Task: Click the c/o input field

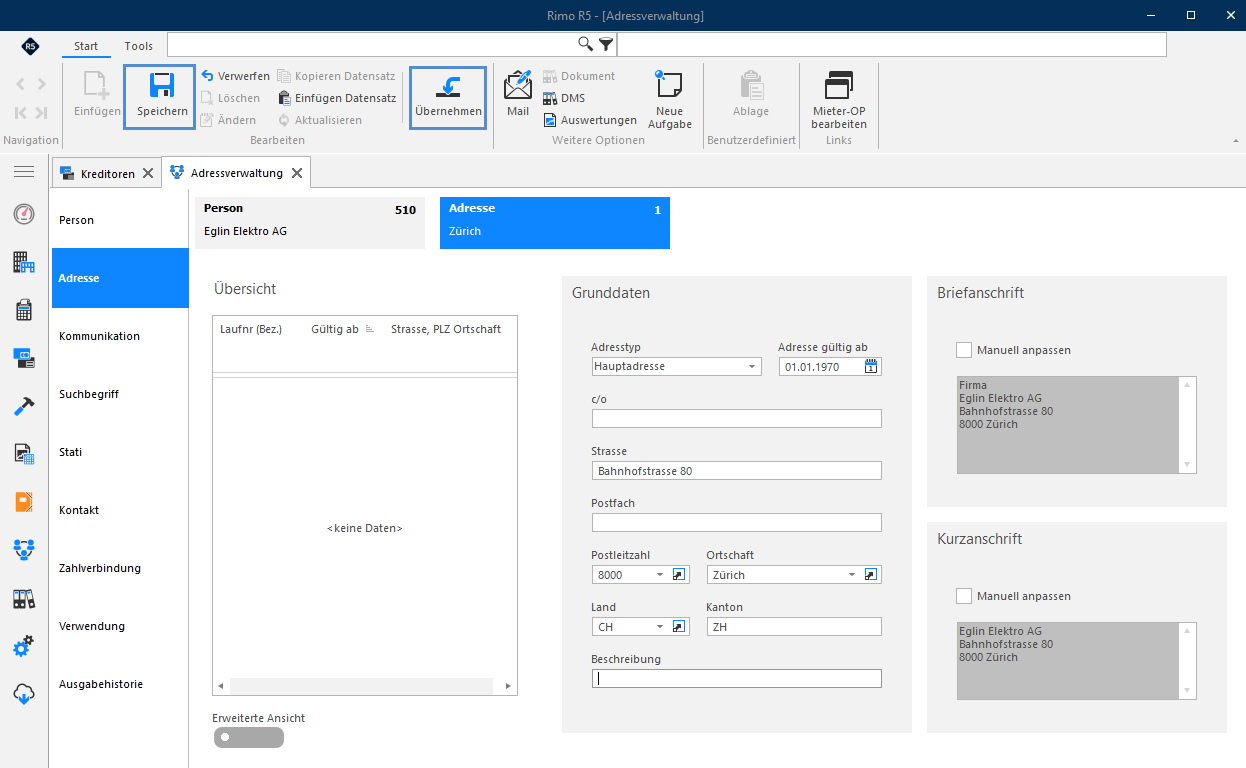Action: [737, 418]
